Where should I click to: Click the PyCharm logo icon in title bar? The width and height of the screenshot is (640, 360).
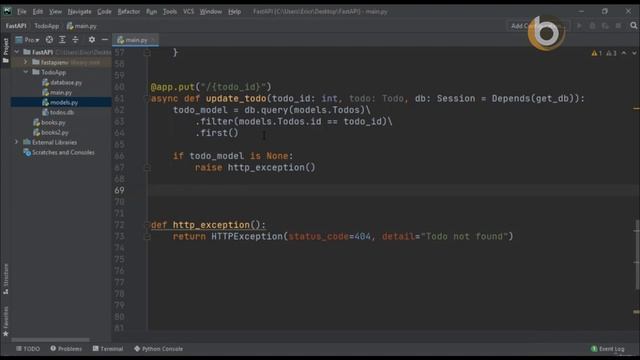point(7,11)
